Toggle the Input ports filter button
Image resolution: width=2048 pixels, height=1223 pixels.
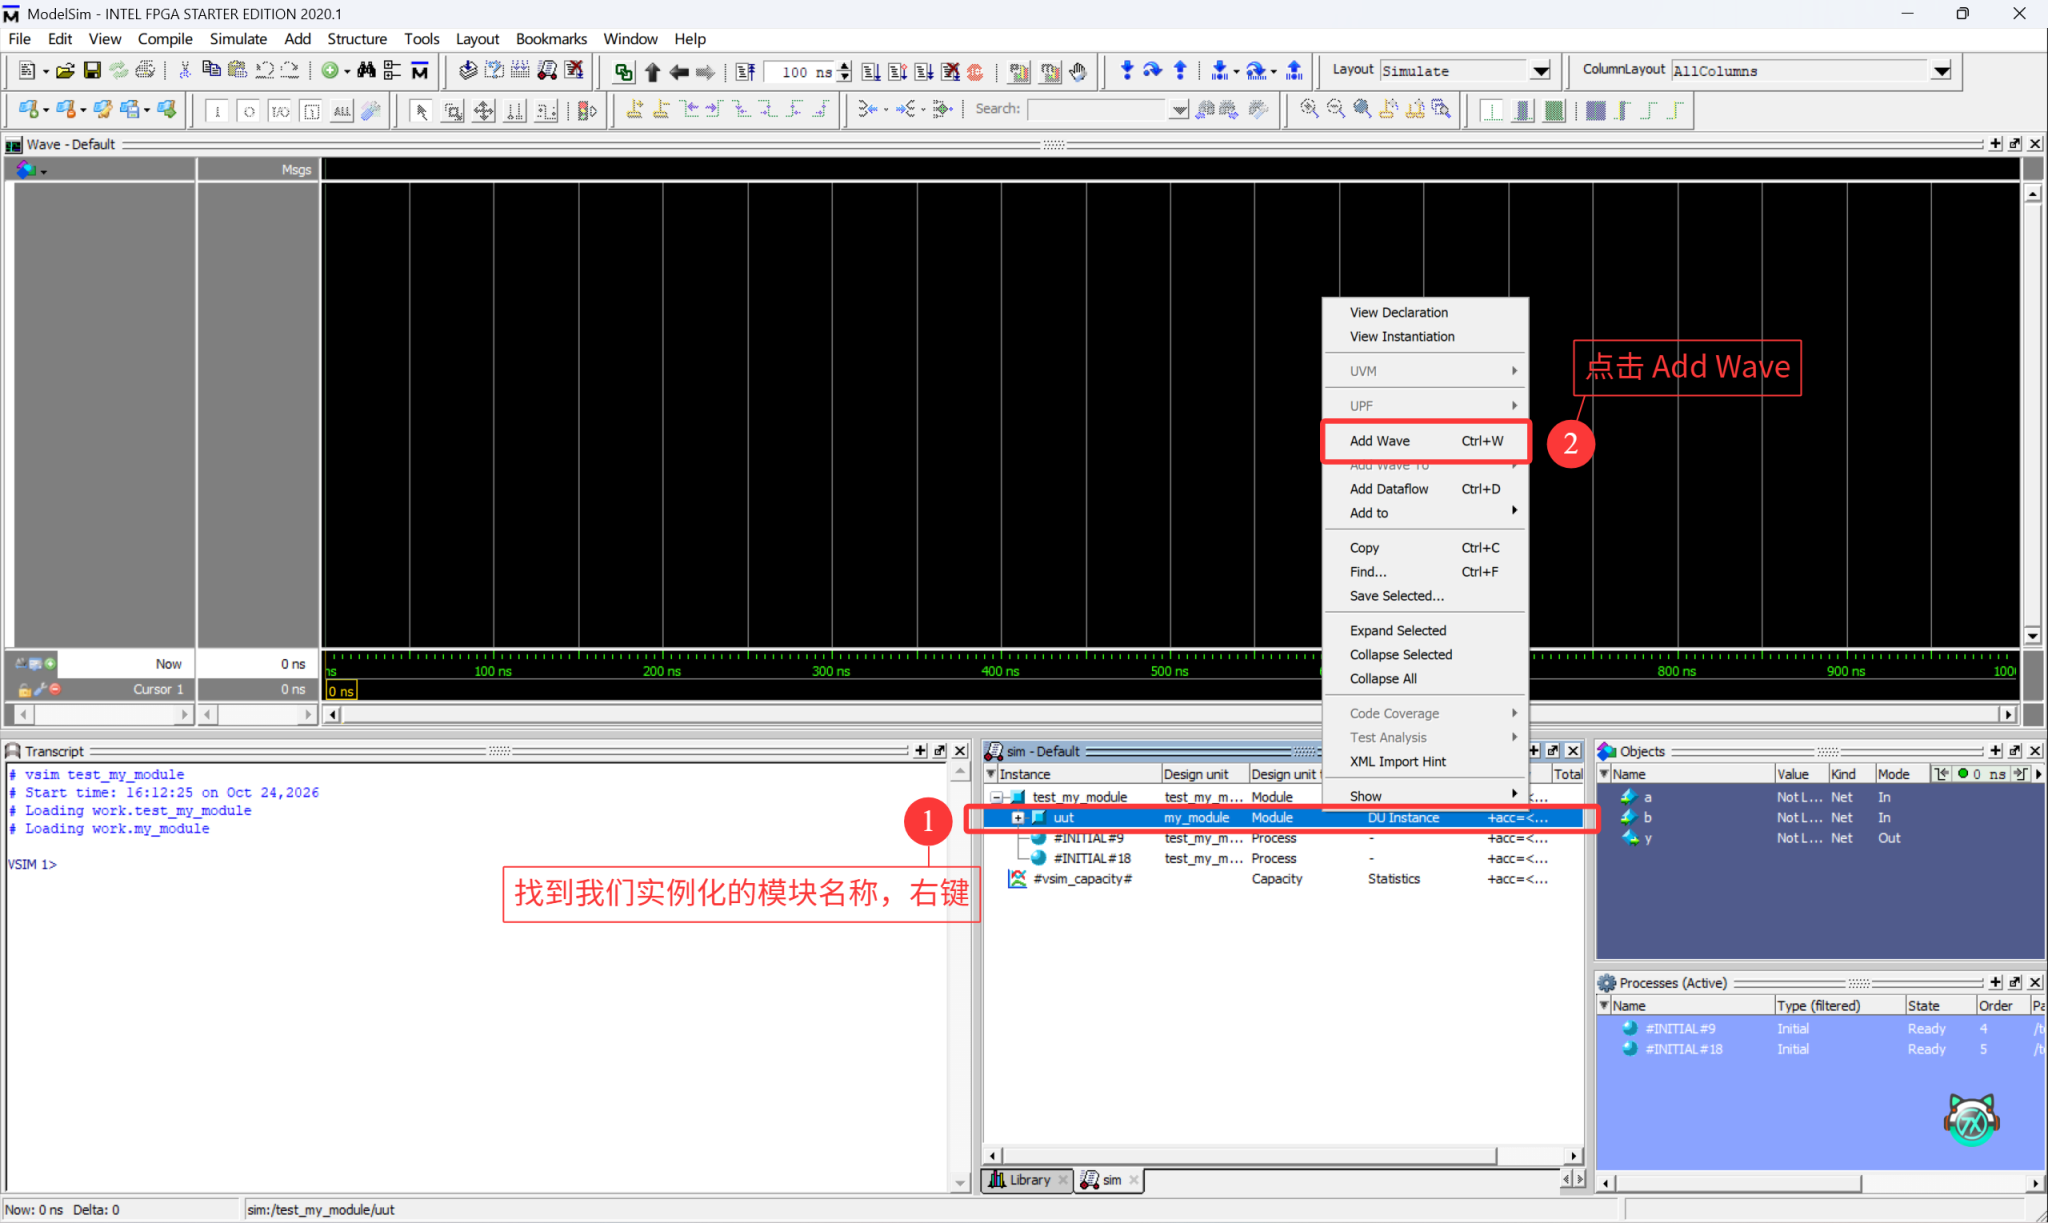(217, 110)
